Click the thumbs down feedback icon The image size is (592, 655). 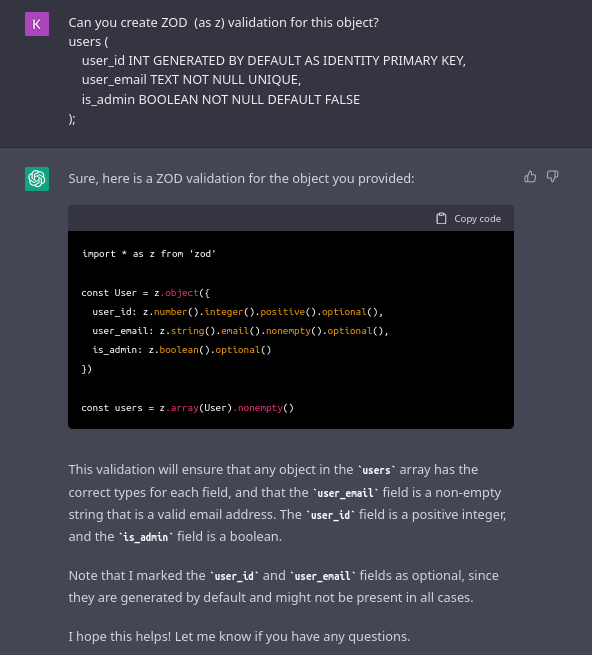552,177
